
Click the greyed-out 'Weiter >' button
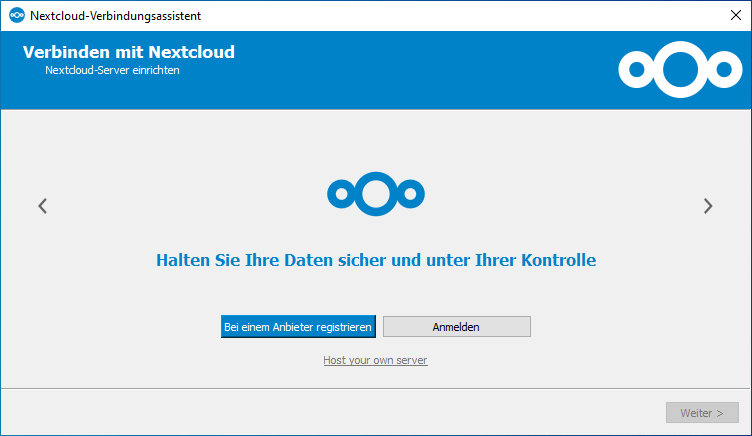point(702,413)
